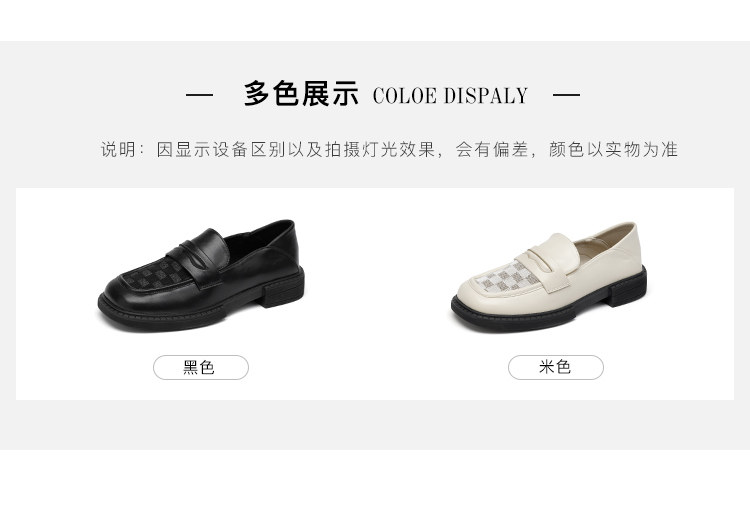Click the black heel of beige loafer
This screenshot has width=750, height=522.
click(628, 287)
